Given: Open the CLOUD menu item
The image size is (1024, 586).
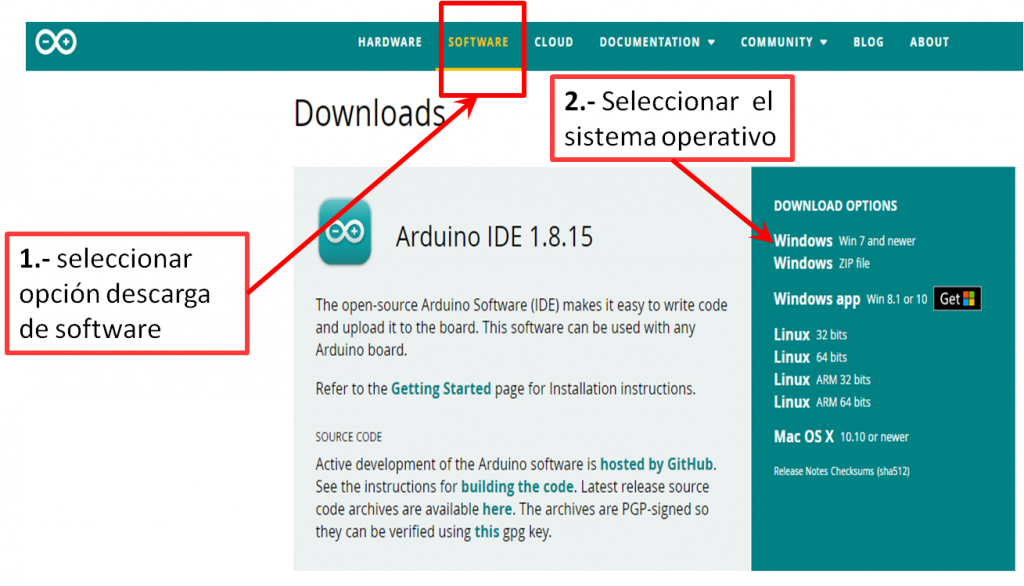Looking at the screenshot, I should [x=554, y=42].
